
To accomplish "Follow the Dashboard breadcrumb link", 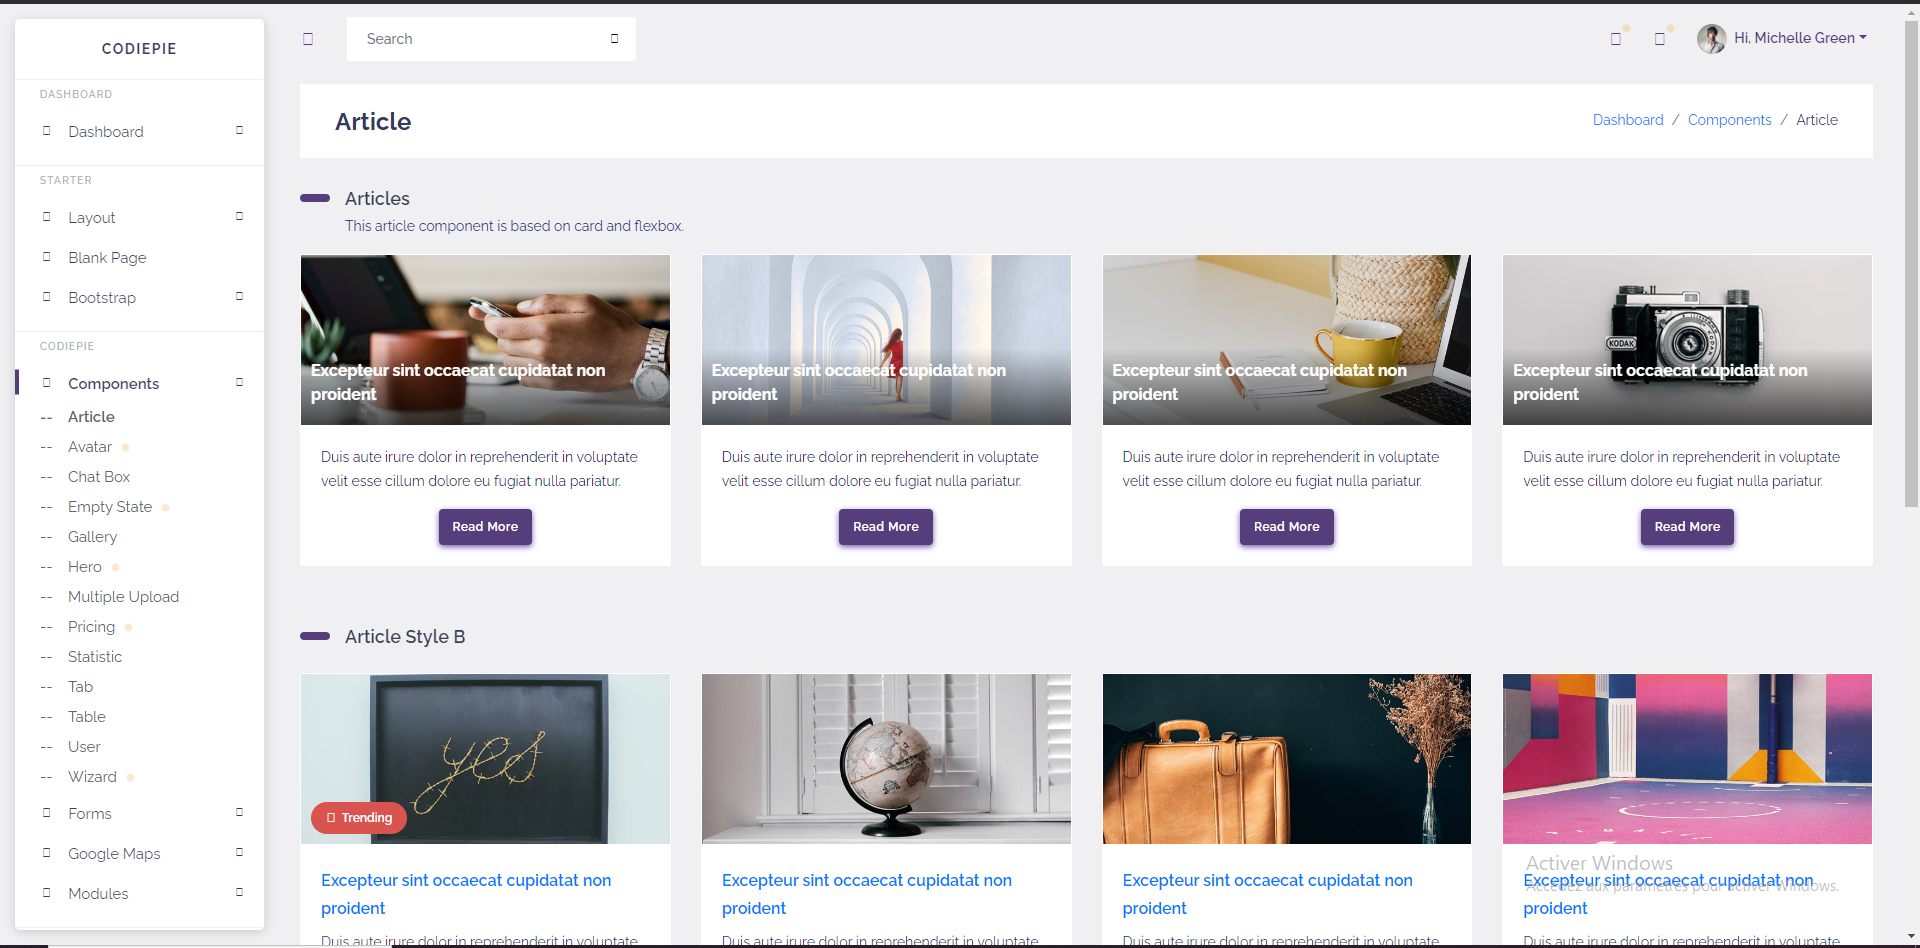I will click(1628, 120).
